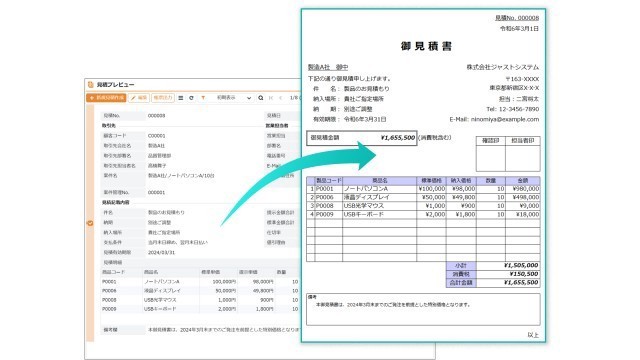The height and width of the screenshot is (360, 640).
Task: Click 標準単価 column header in preview table
Action: coord(211,272)
